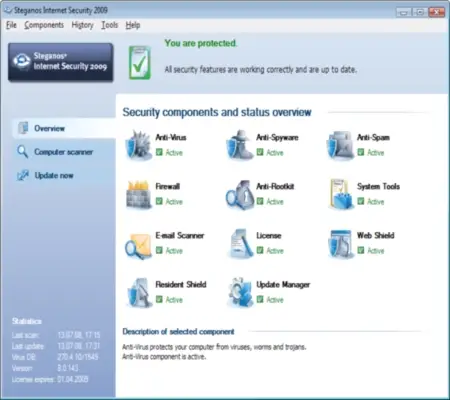Open the Tools menu
Viewport: 450px width, 400px height.
tap(110, 25)
